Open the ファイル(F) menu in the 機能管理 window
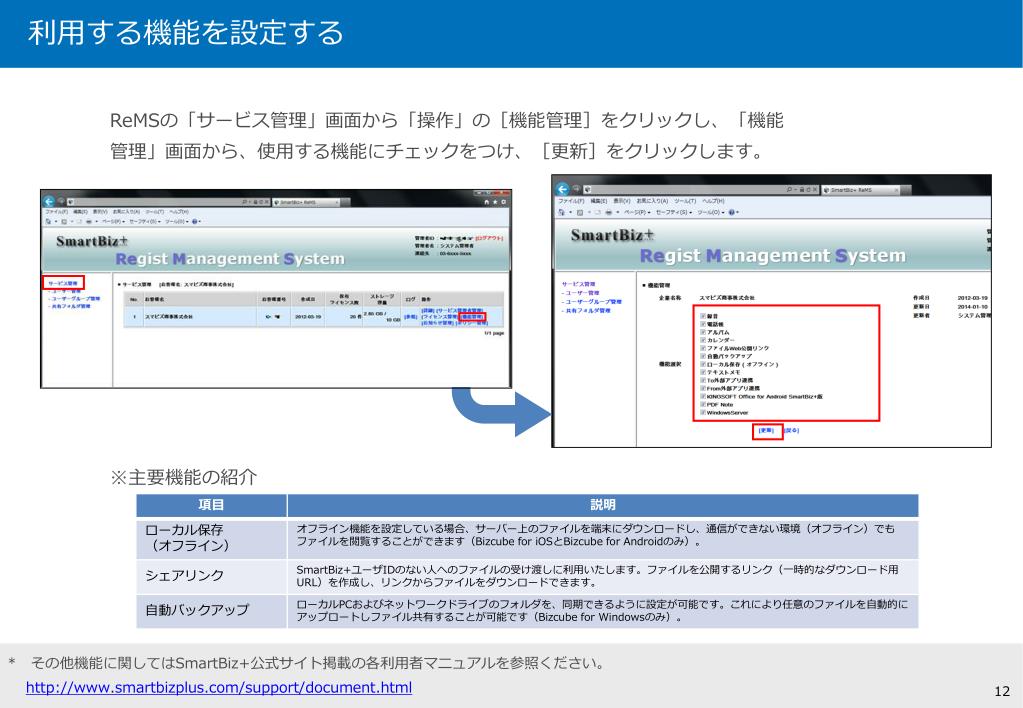Image resolution: width=1023 pixels, height=708 pixels. (x=571, y=201)
